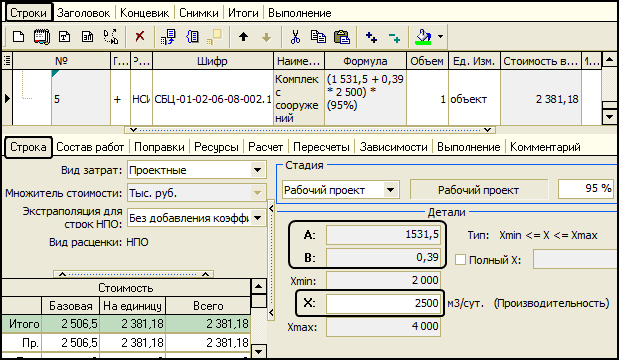Click the Формула column header
619x360 pixels.
(x=365, y=61)
